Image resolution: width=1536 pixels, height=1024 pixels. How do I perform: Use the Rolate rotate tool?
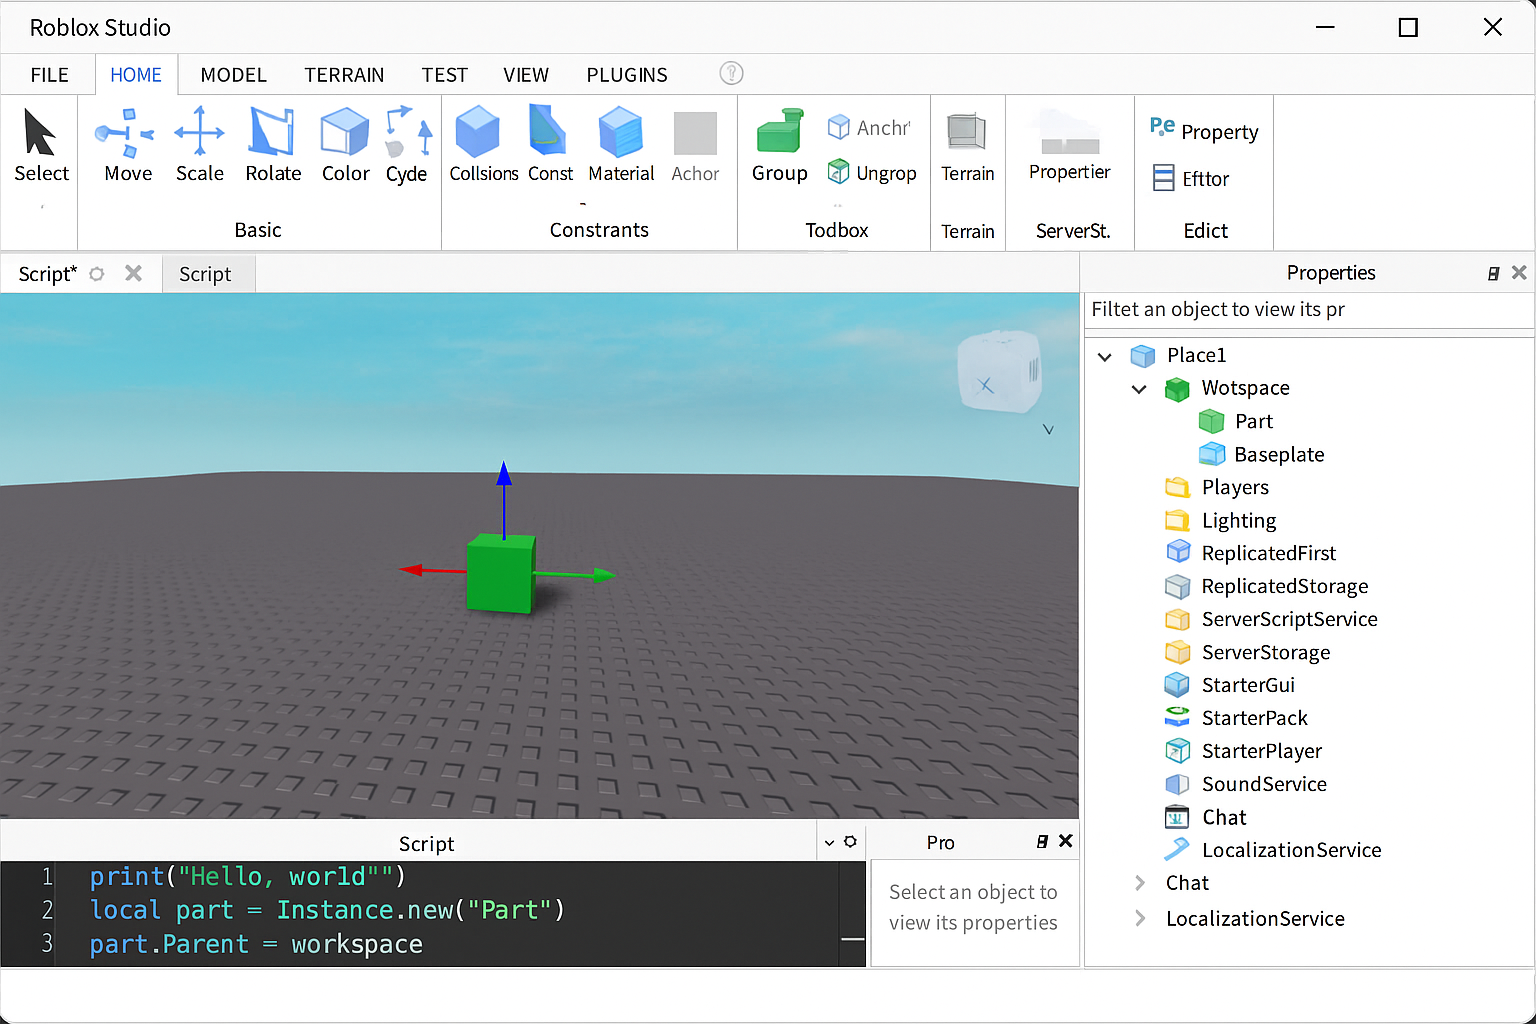pos(273,146)
